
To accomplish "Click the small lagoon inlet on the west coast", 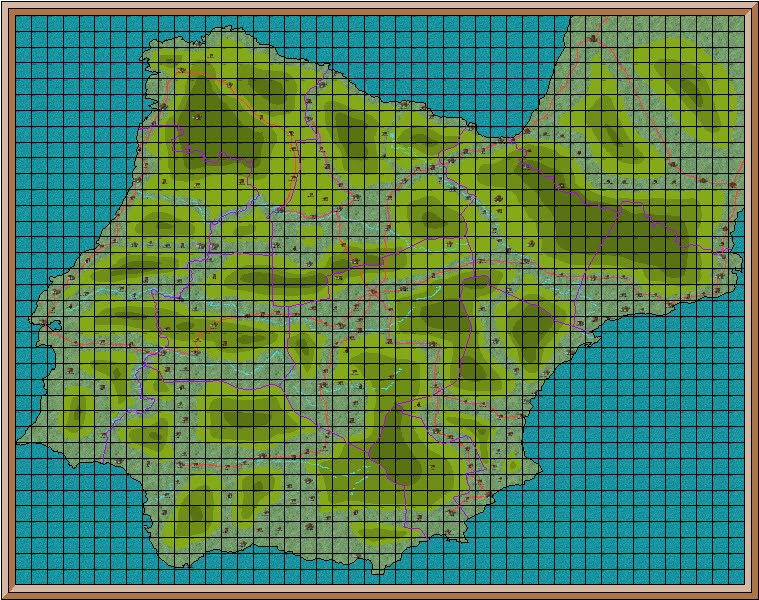I will coord(54,325).
